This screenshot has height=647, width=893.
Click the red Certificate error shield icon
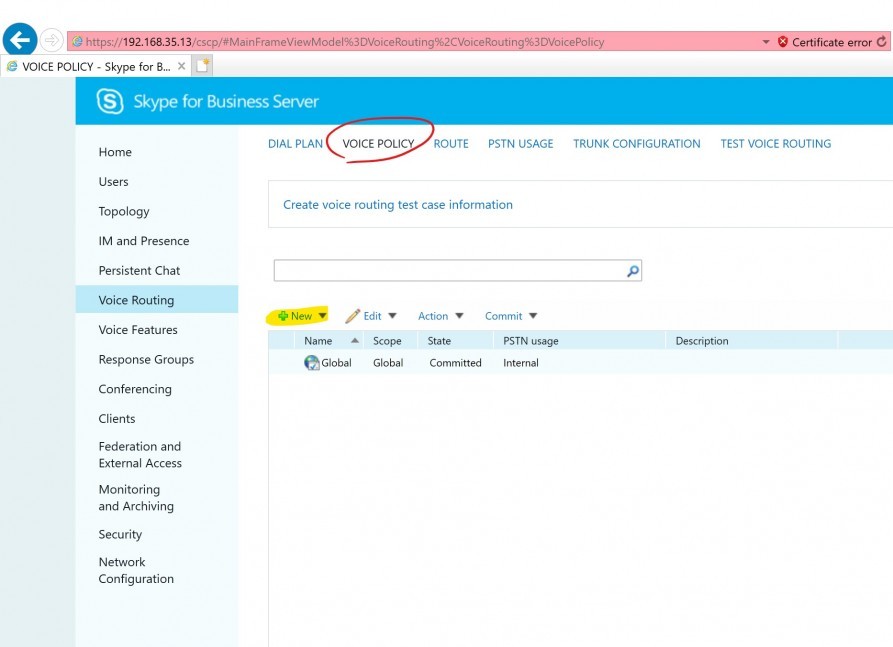click(x=783, y=42)
